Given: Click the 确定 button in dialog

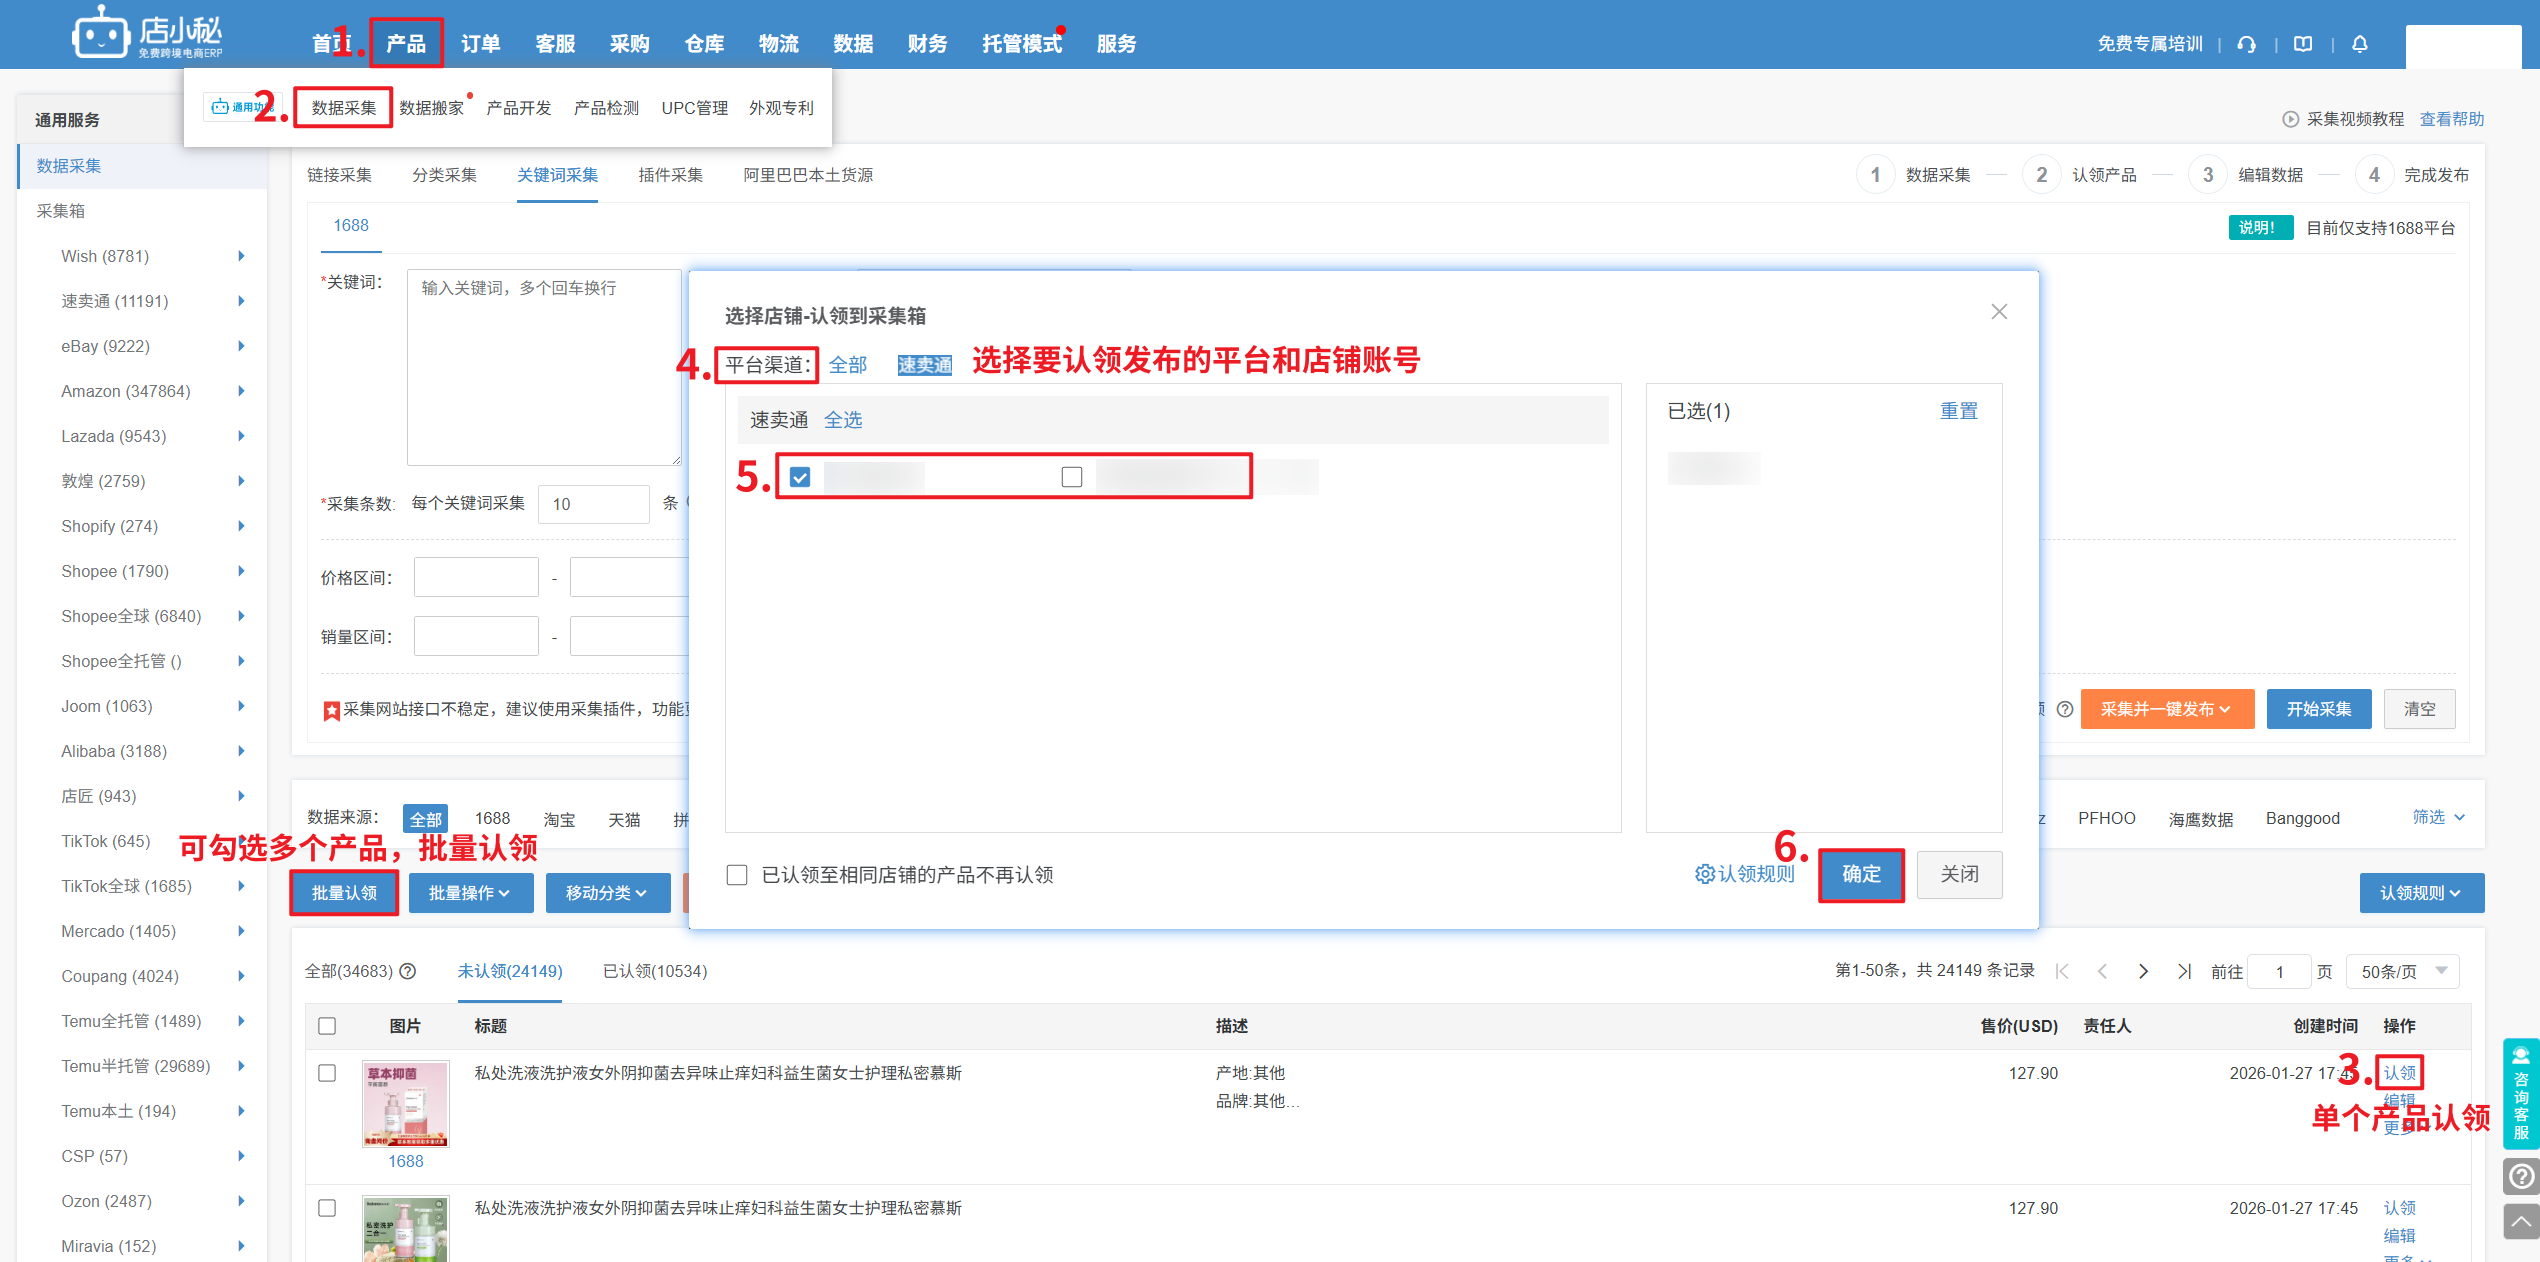Looking at the screenshot, I should click(x=1861, y=875).
